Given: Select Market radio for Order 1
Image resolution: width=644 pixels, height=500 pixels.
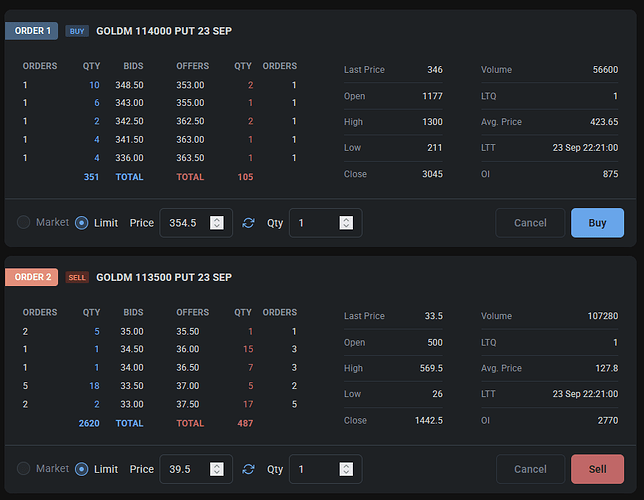Looking at the screenshot, I should [24, 223].
